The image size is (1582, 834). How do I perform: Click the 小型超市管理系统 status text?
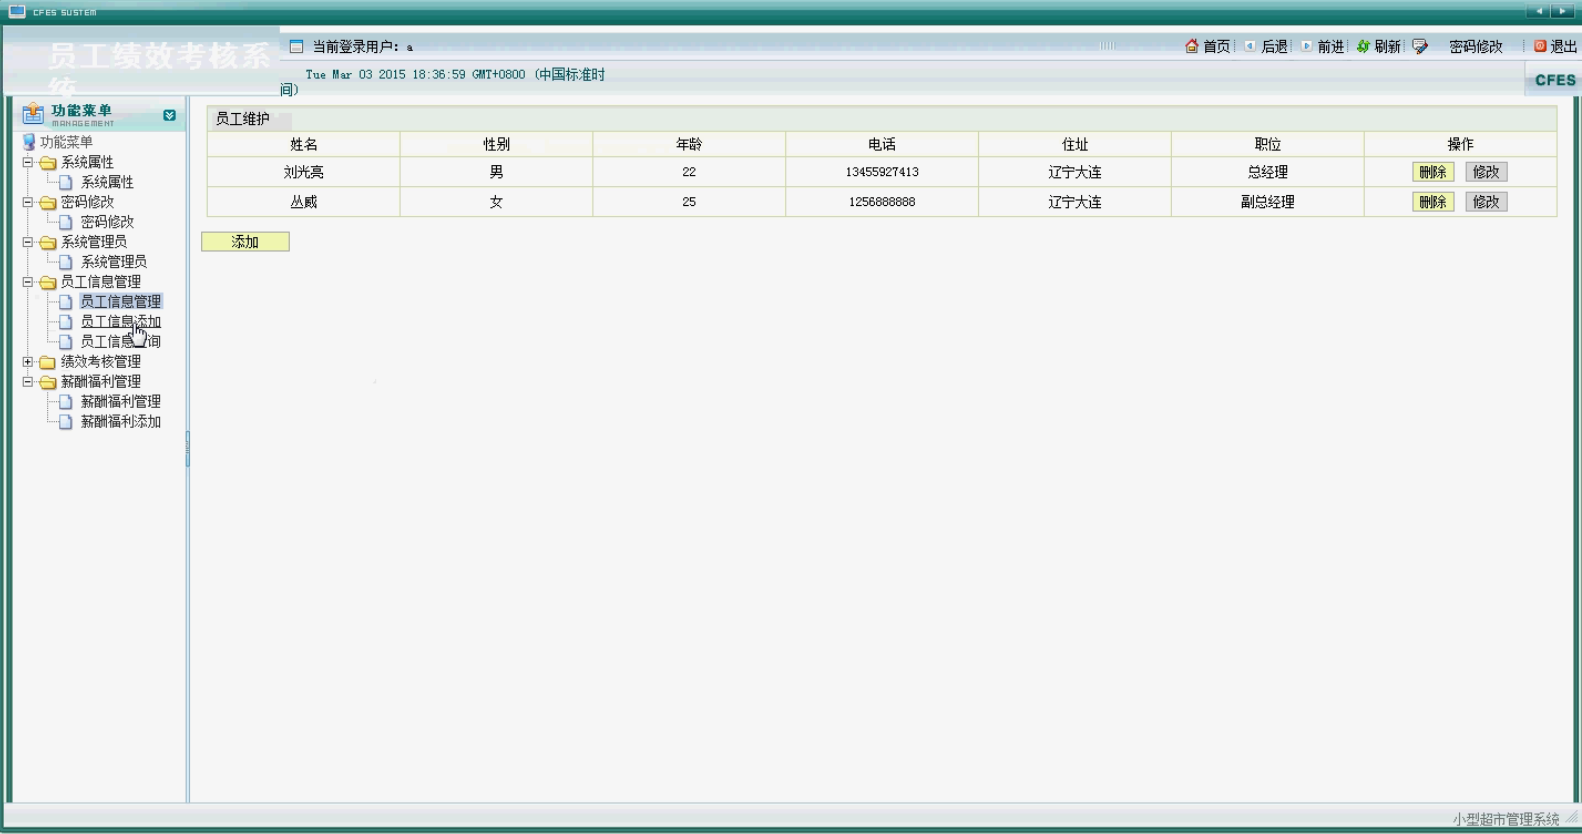pos(1506,819)
